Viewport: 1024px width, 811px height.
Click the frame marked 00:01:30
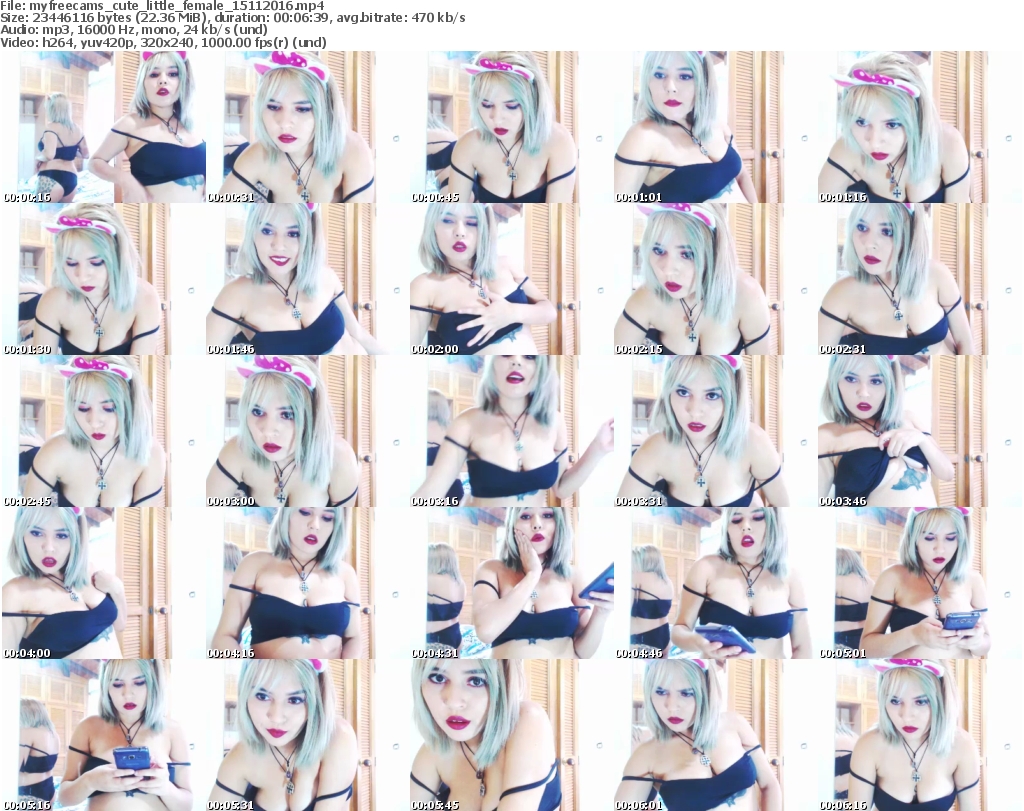[x=103, y=279]
